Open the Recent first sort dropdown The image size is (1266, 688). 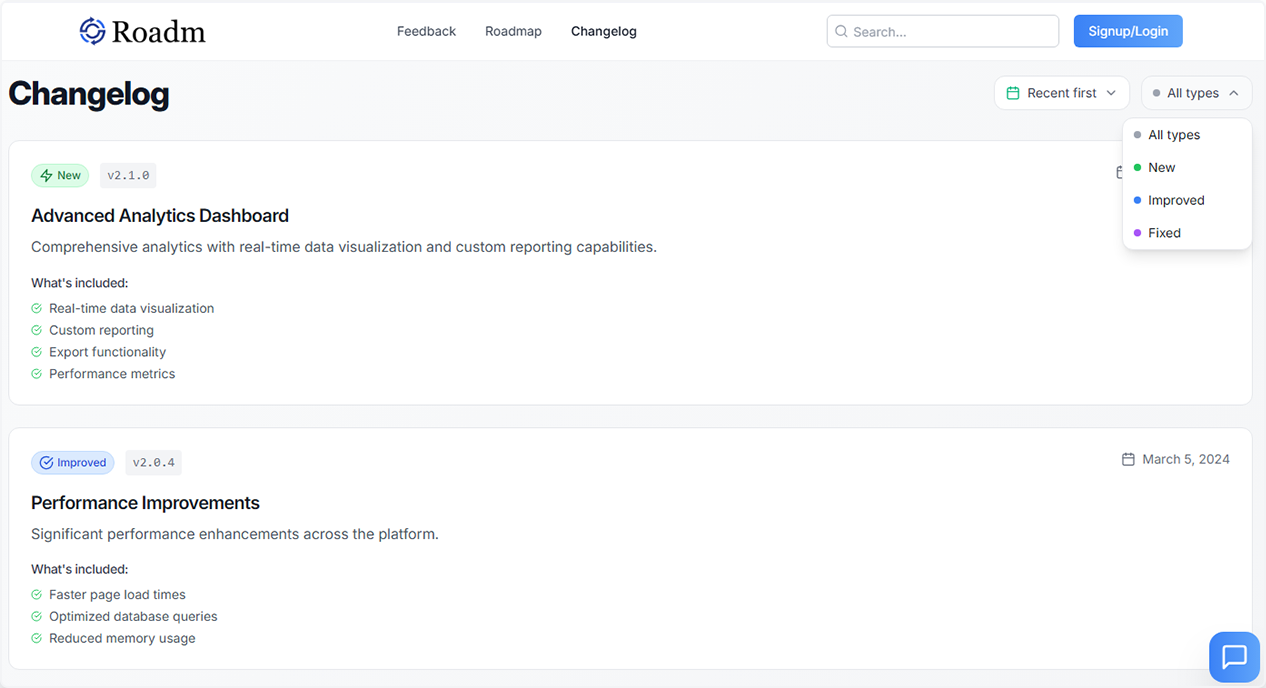coord(1062,92)
